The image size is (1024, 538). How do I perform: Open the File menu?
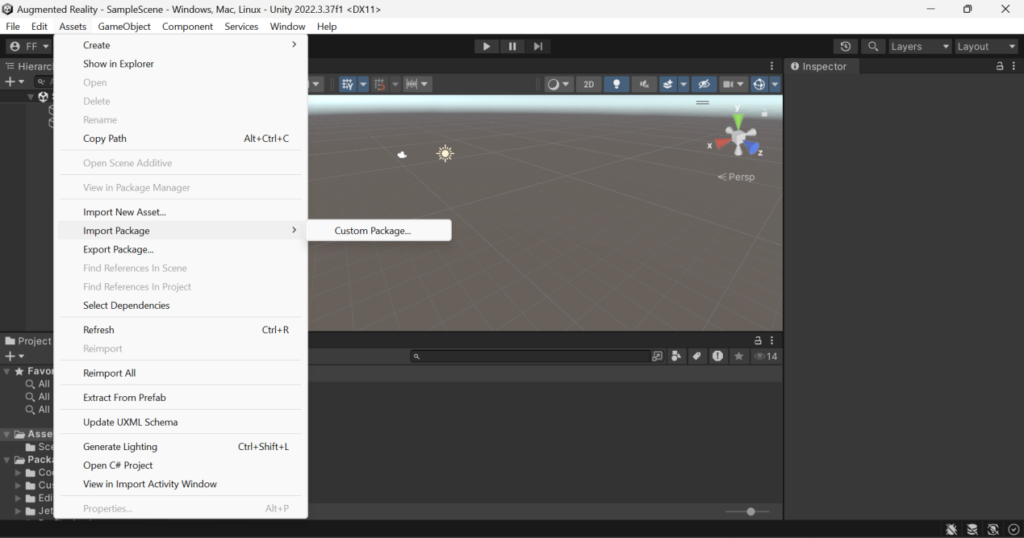[x=13, y=26]
